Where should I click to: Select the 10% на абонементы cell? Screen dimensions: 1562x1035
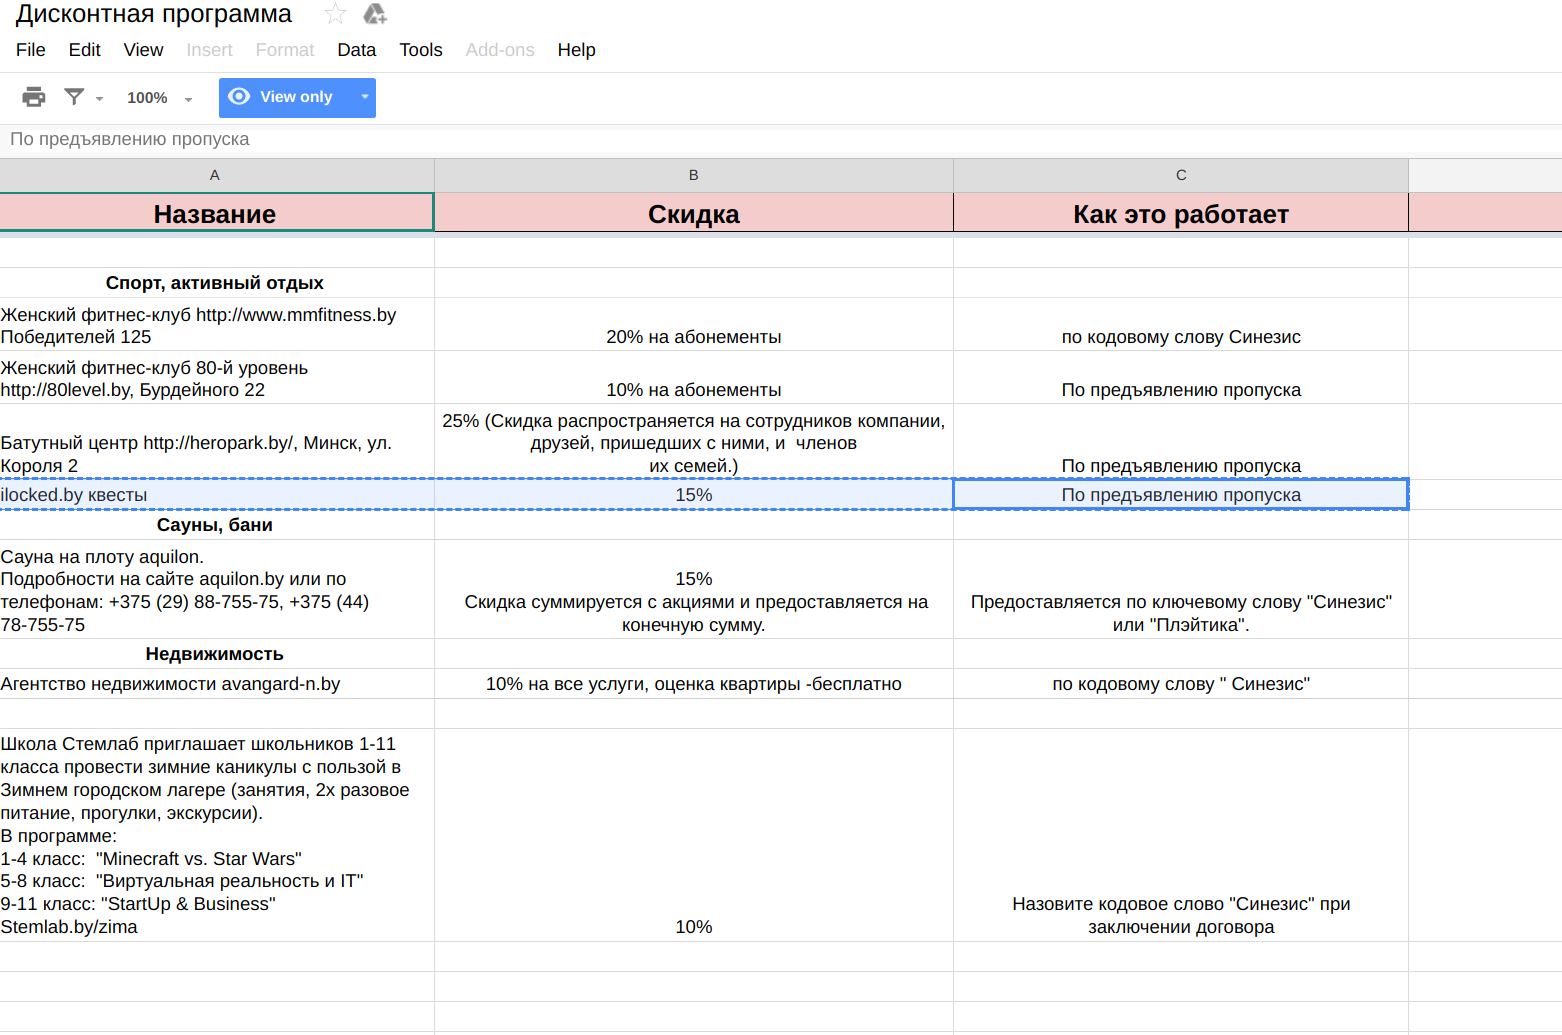(694, 378)
